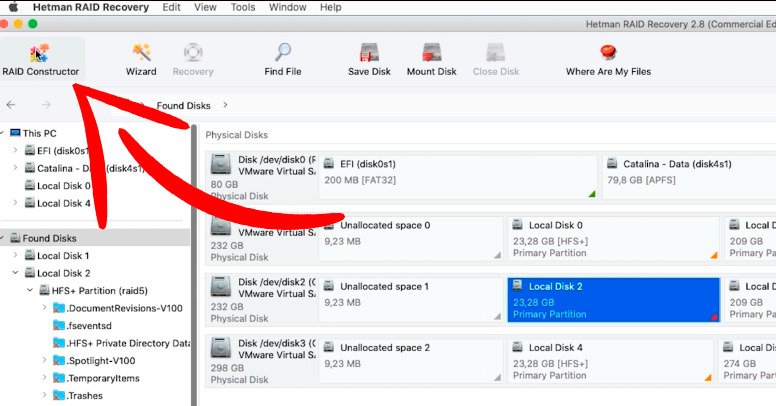Expand the Catalina - Data tree node

click(15, 167)
